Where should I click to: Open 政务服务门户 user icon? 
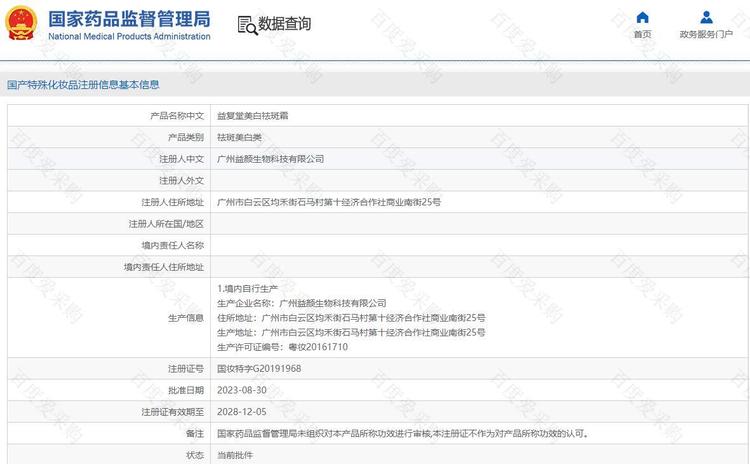point(706,18)
